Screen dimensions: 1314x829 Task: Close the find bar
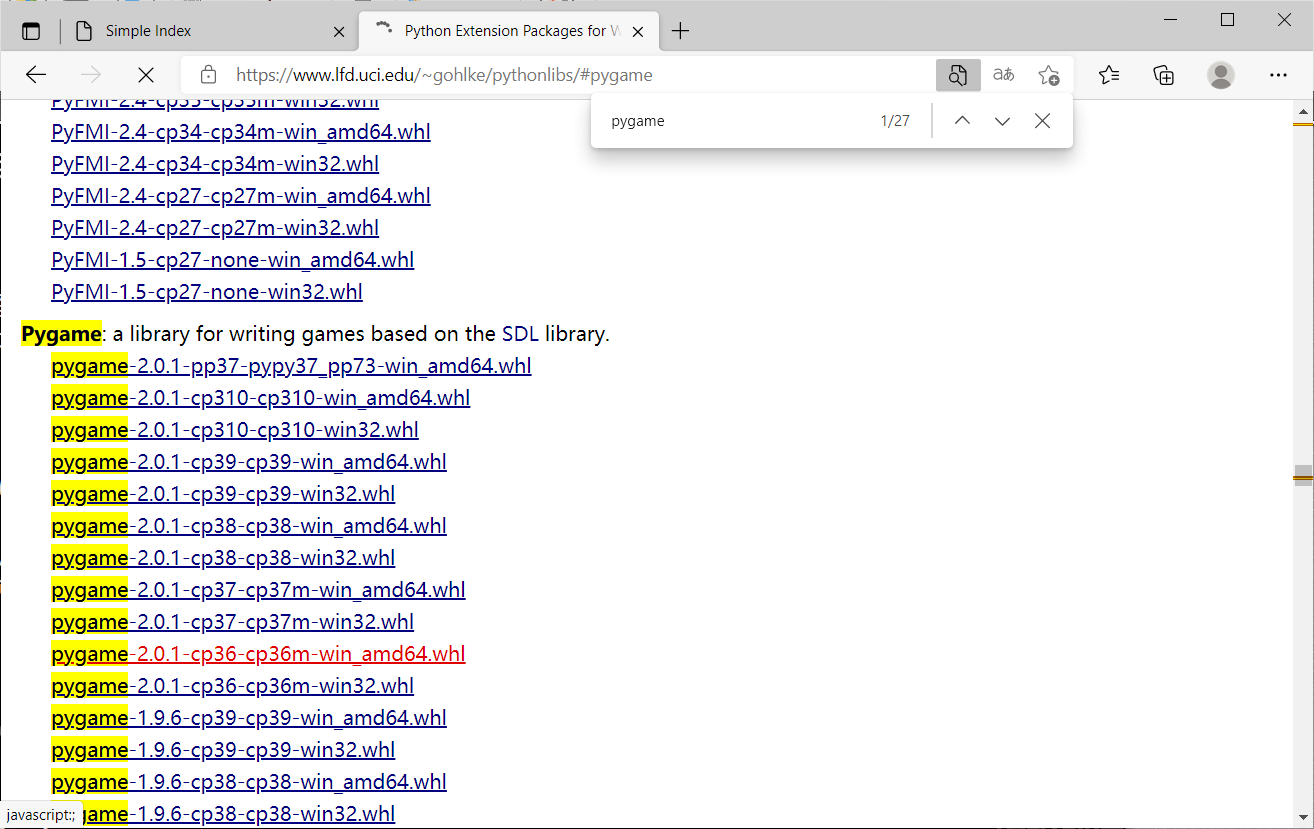(1042, 121)
